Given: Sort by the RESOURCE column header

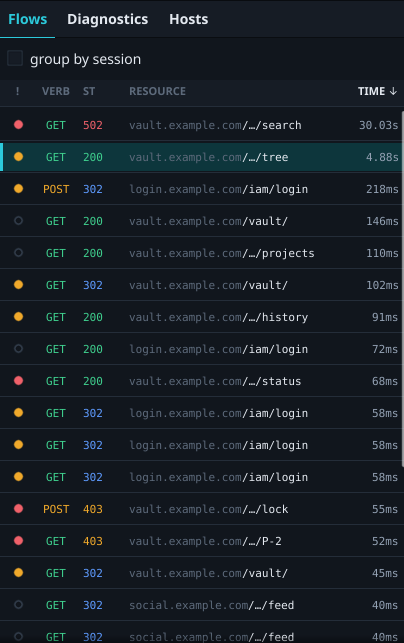Looking at the screenshot, I should (157, 91).
